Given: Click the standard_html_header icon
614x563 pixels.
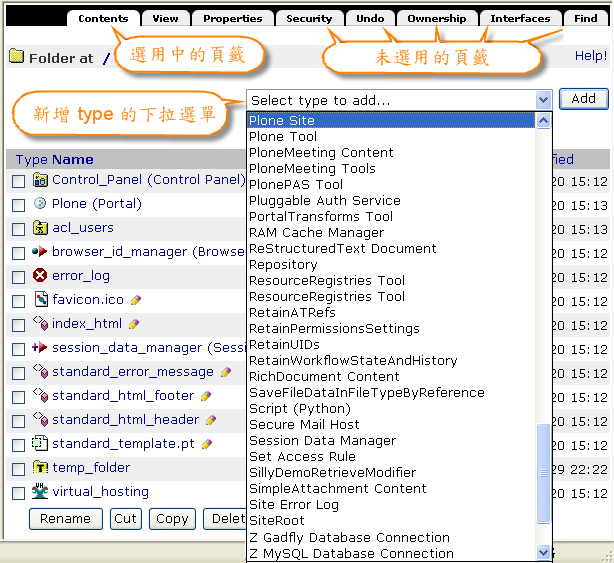Looking at the screenshot, I should pos(41,419).
